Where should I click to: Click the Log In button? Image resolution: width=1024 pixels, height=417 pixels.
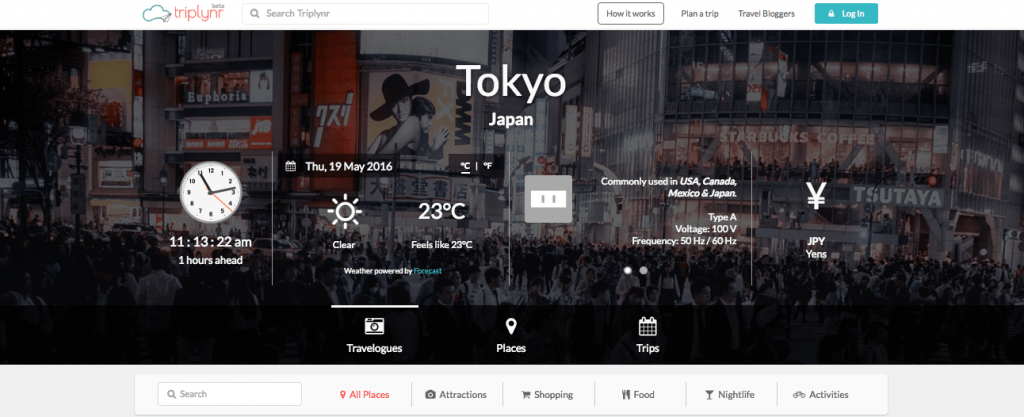[x=846, y=14]
